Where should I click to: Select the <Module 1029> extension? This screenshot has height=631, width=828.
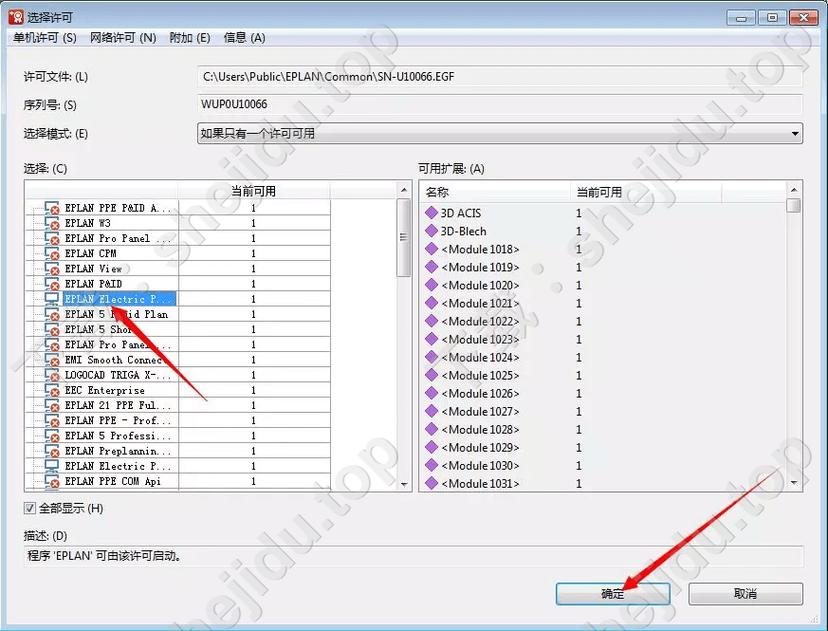(x=480, y=447)
